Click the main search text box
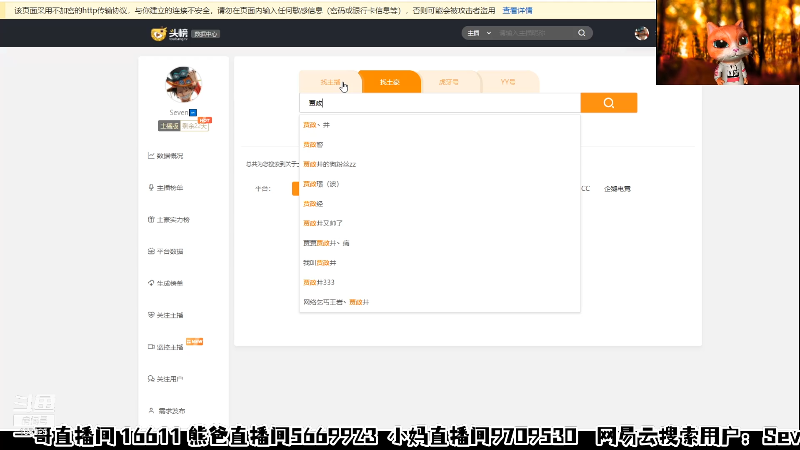Image resolution: width=800 pixels, height=450 pixels. point(440,103)
